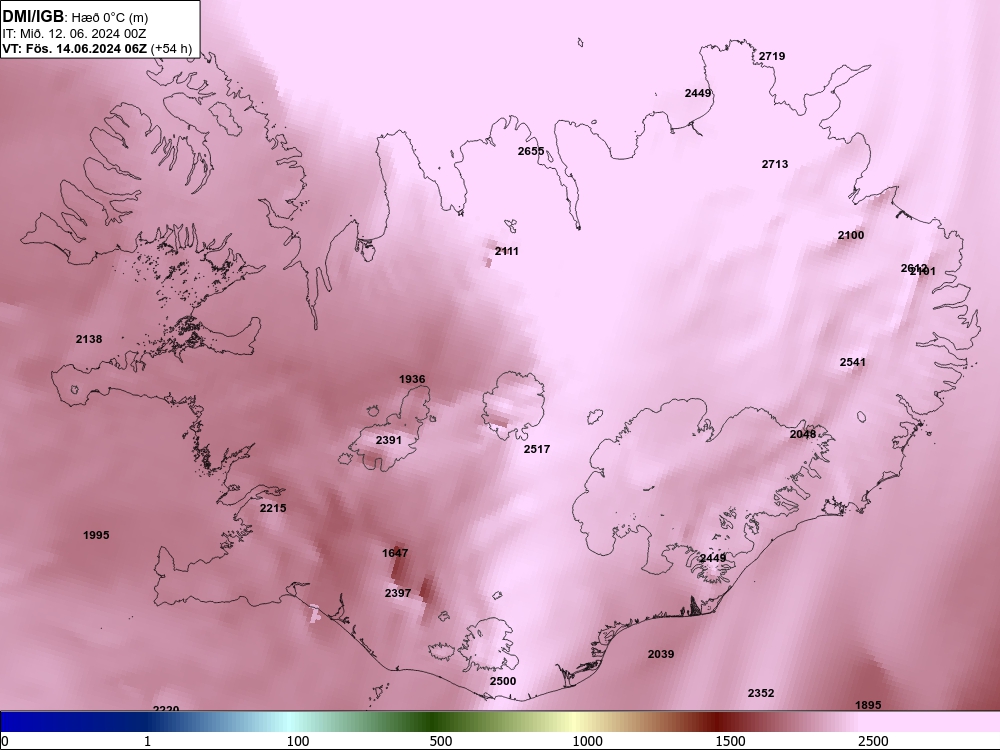
Task: Click the 2500 label on the glacier
Action: pos(503,681)
